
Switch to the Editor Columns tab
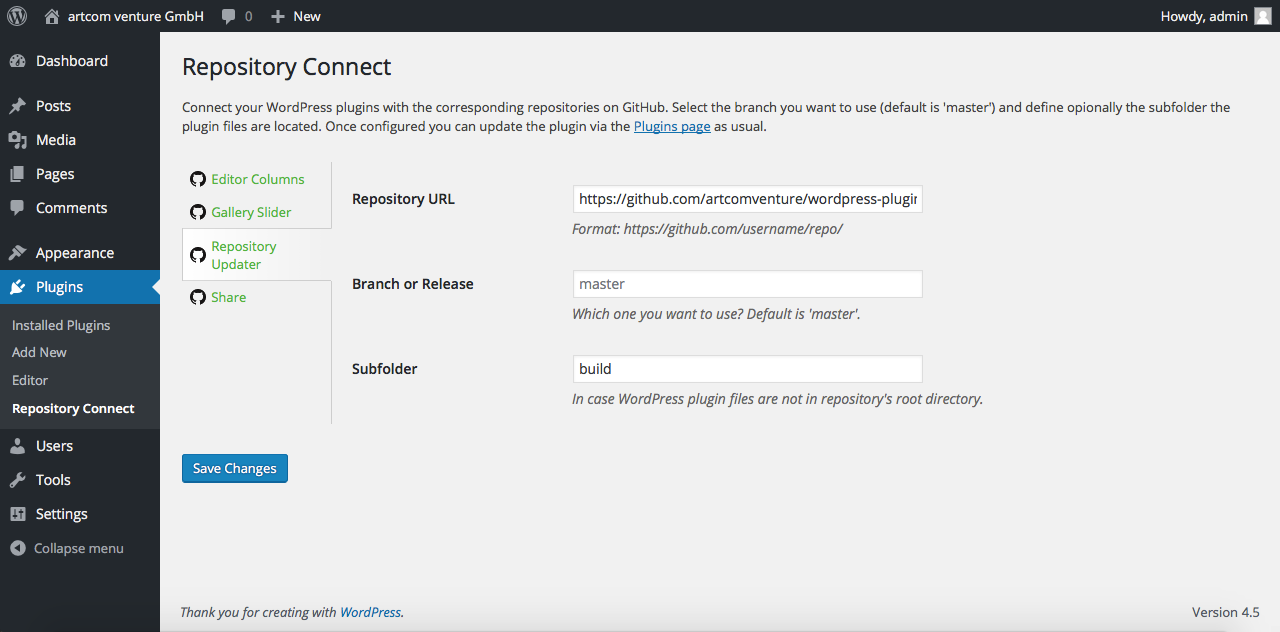tap(257, 179)
